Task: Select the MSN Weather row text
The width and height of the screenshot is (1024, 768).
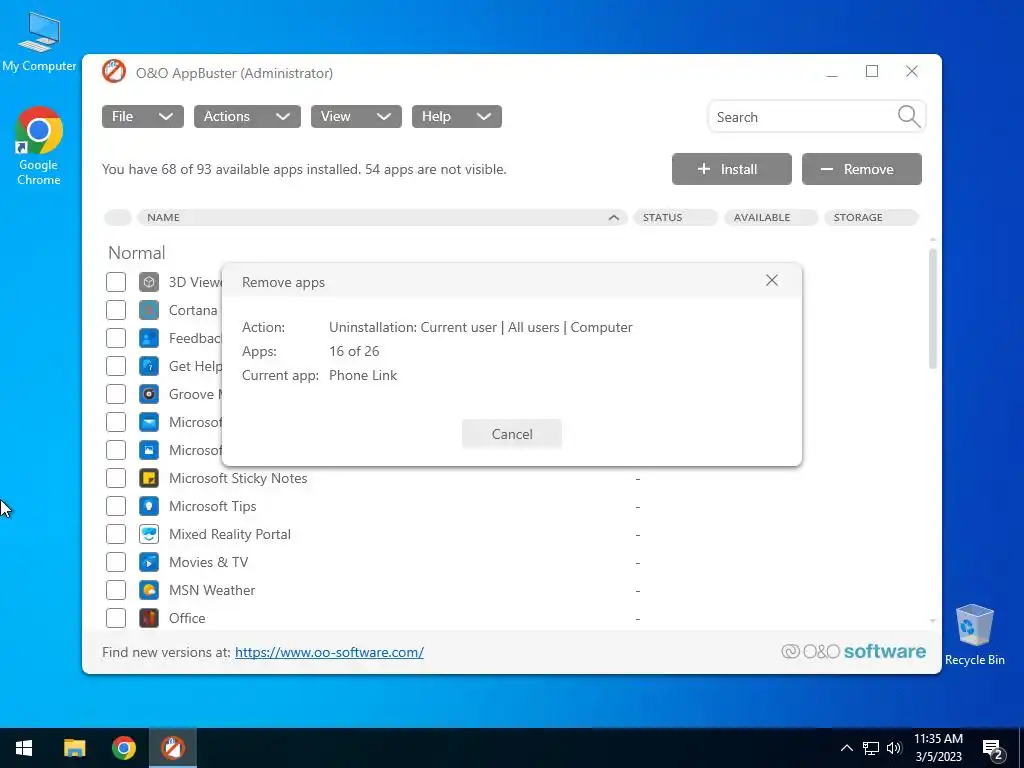Action: pyautogui.click(x=212, y=590)
